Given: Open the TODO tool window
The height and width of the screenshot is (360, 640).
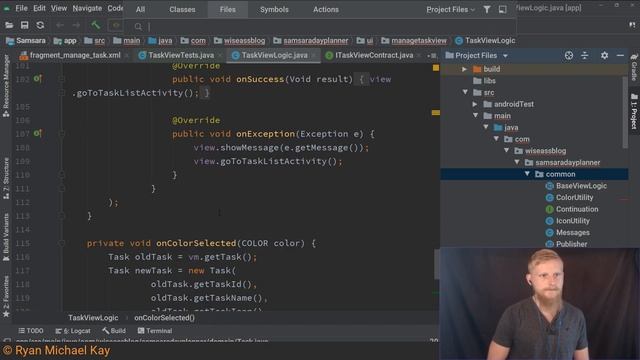Looking at the screenshot, I should click(x=31, y=331).
